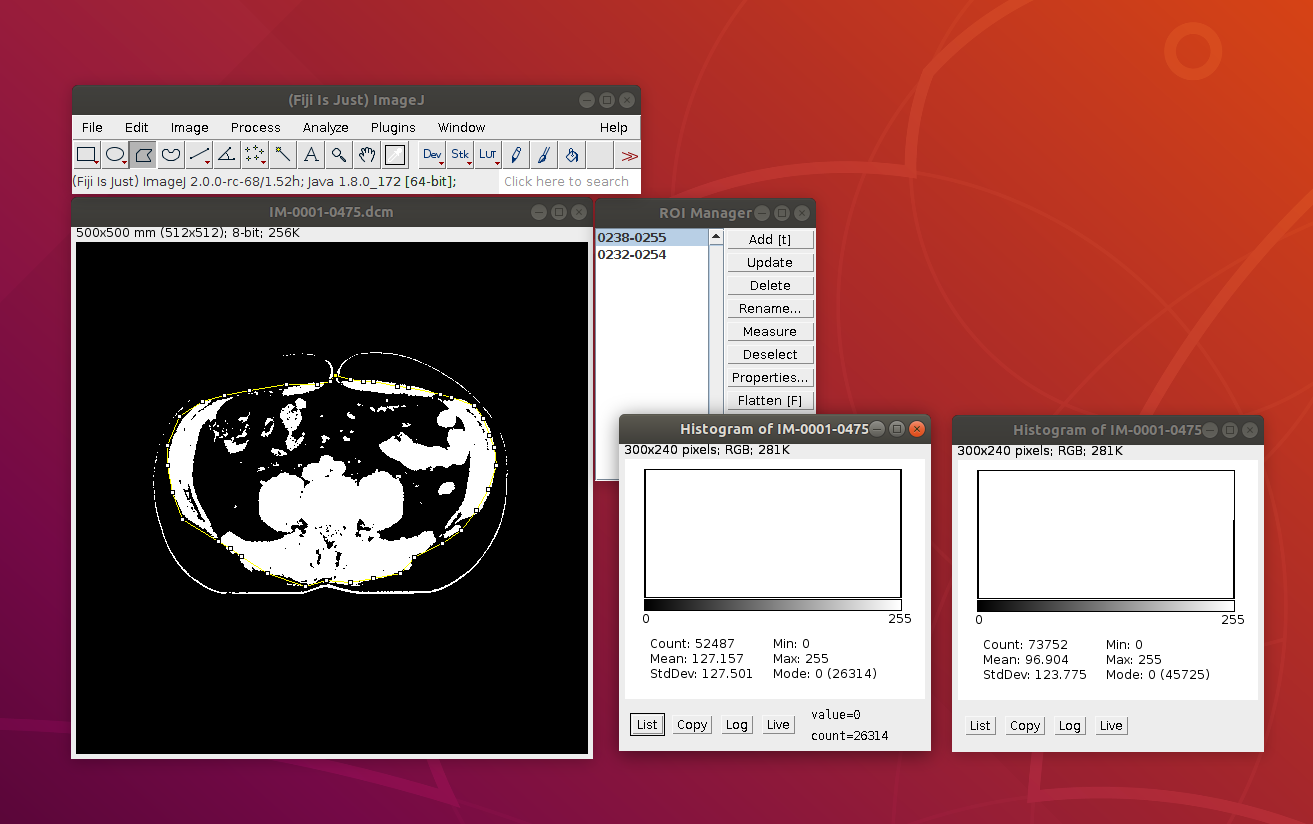Toggle Live in the right histogram window
Viewport: 1313px width, 824px height.
(x=1111, y=726)
